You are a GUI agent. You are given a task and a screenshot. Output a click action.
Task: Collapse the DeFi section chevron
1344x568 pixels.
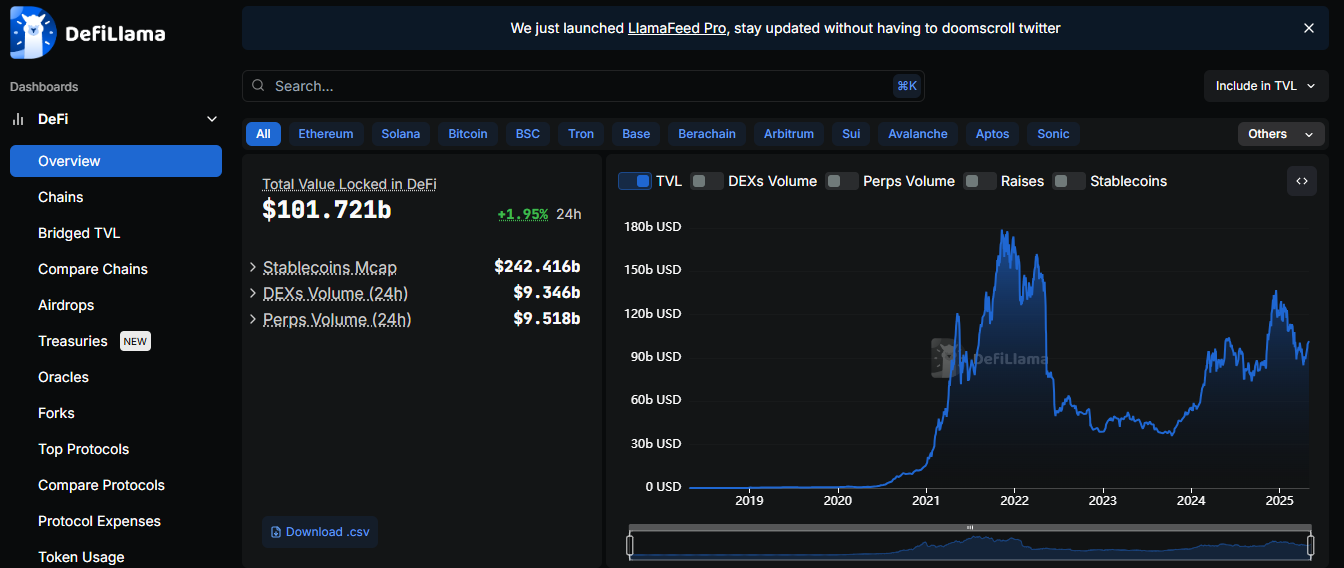pos(212,119)
